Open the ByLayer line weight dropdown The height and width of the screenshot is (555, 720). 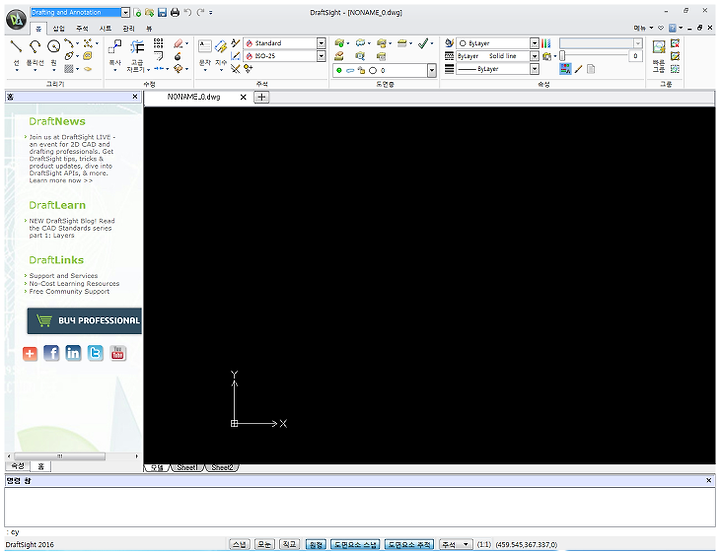534,69
